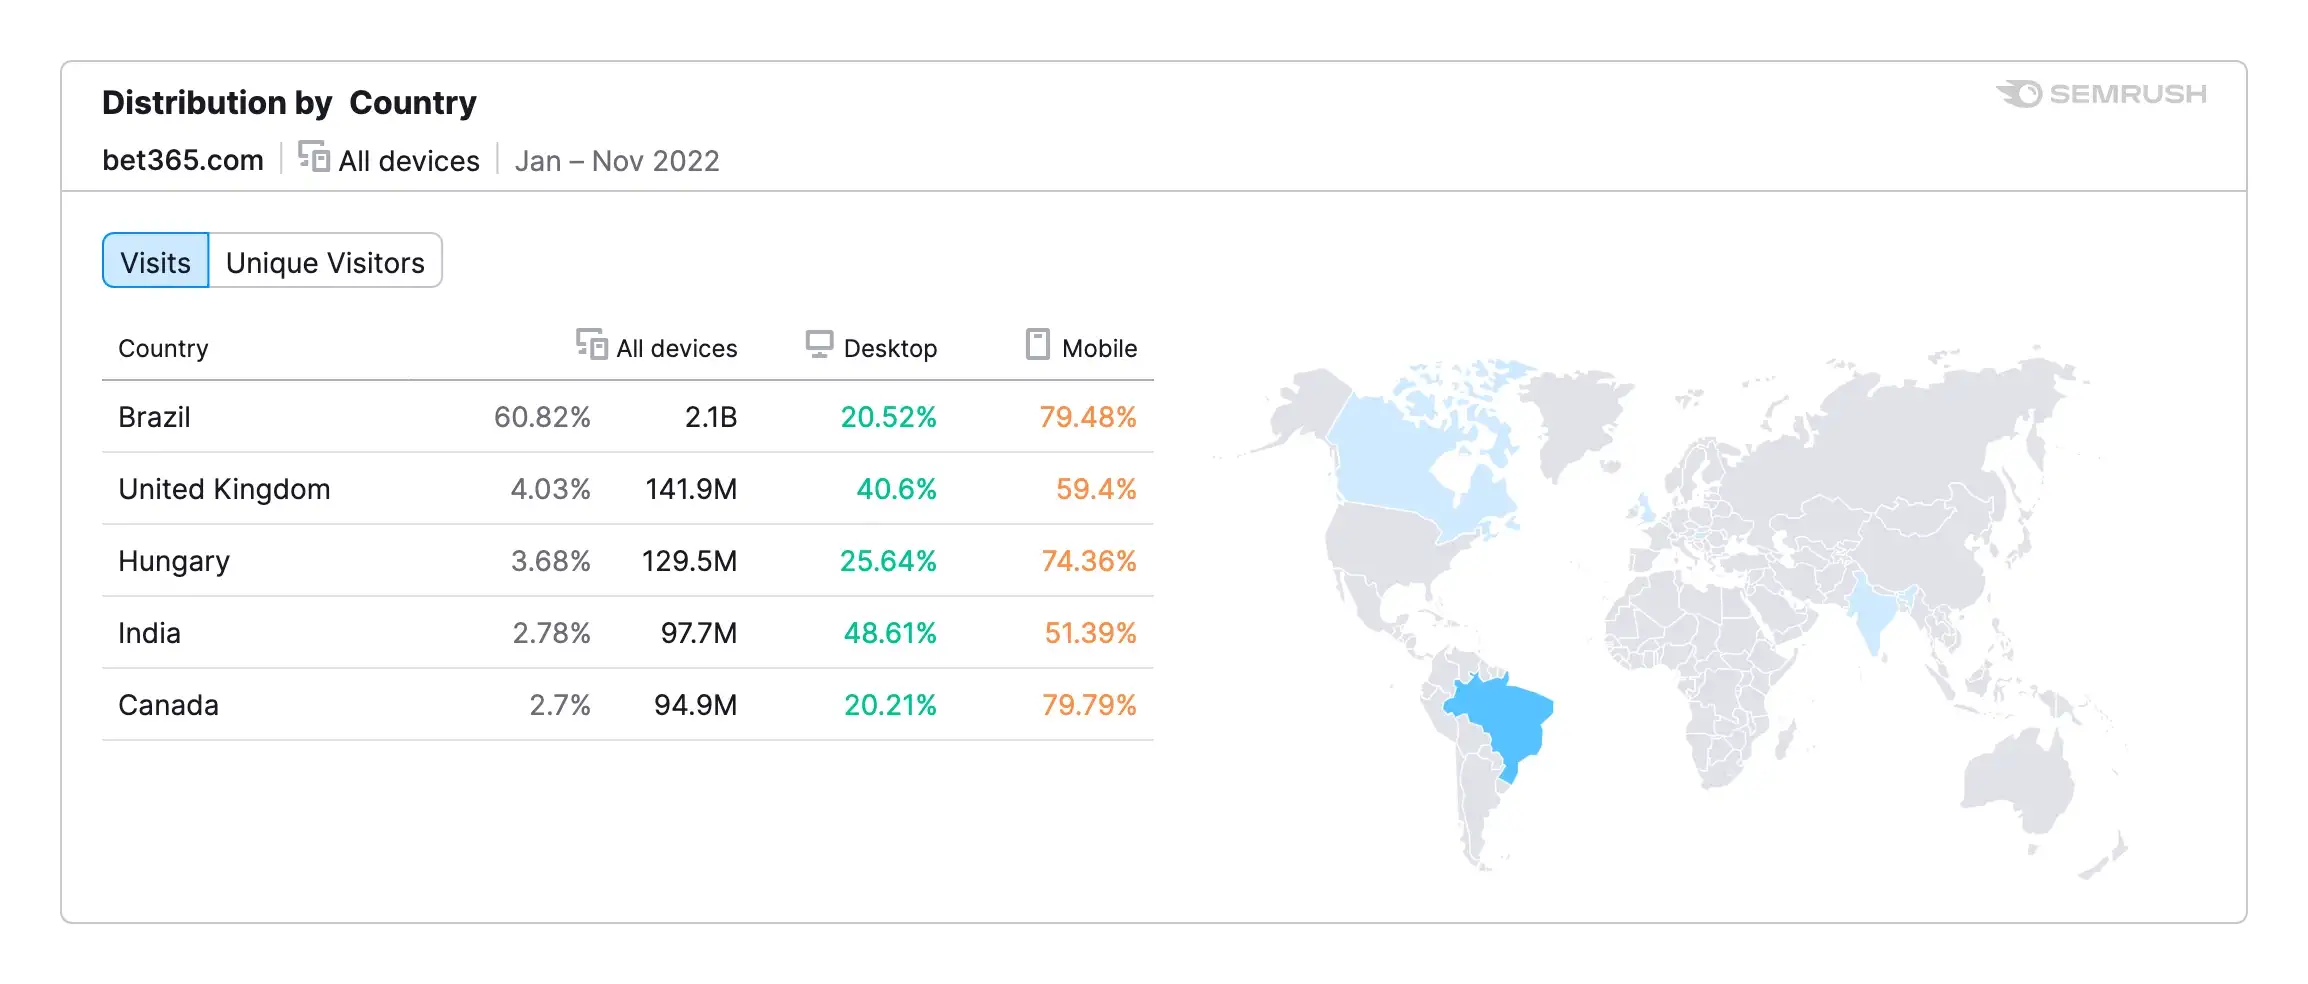Click United Kingdom's 59.4% mobile value
Screen dimensions: 2308x984
click(1096, 489)
